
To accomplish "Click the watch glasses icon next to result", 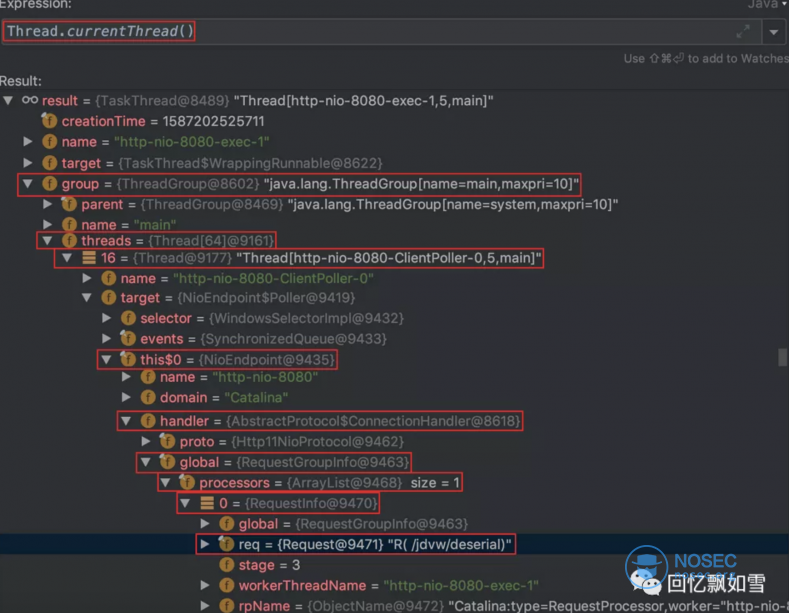I will tap(30, 100).
